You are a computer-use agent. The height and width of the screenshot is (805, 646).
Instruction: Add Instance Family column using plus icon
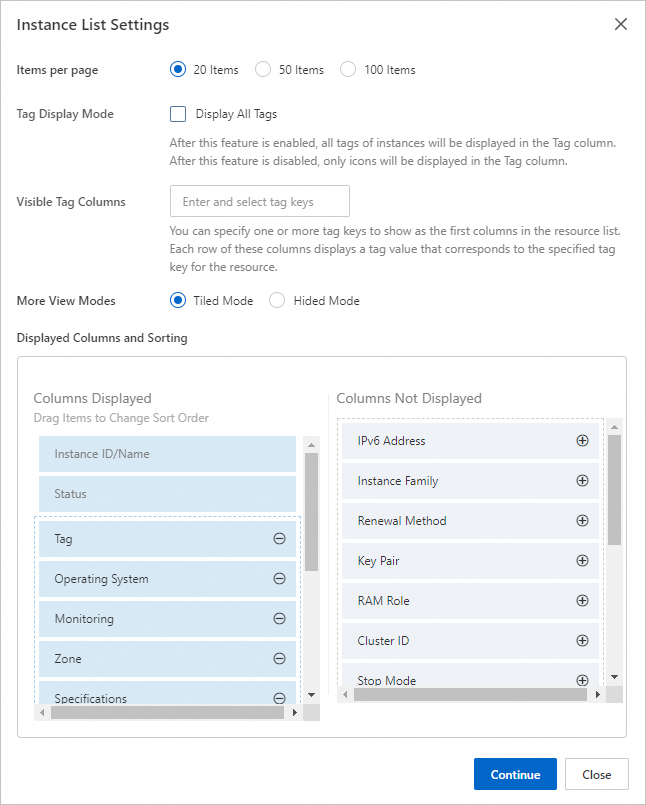point(582,481)
